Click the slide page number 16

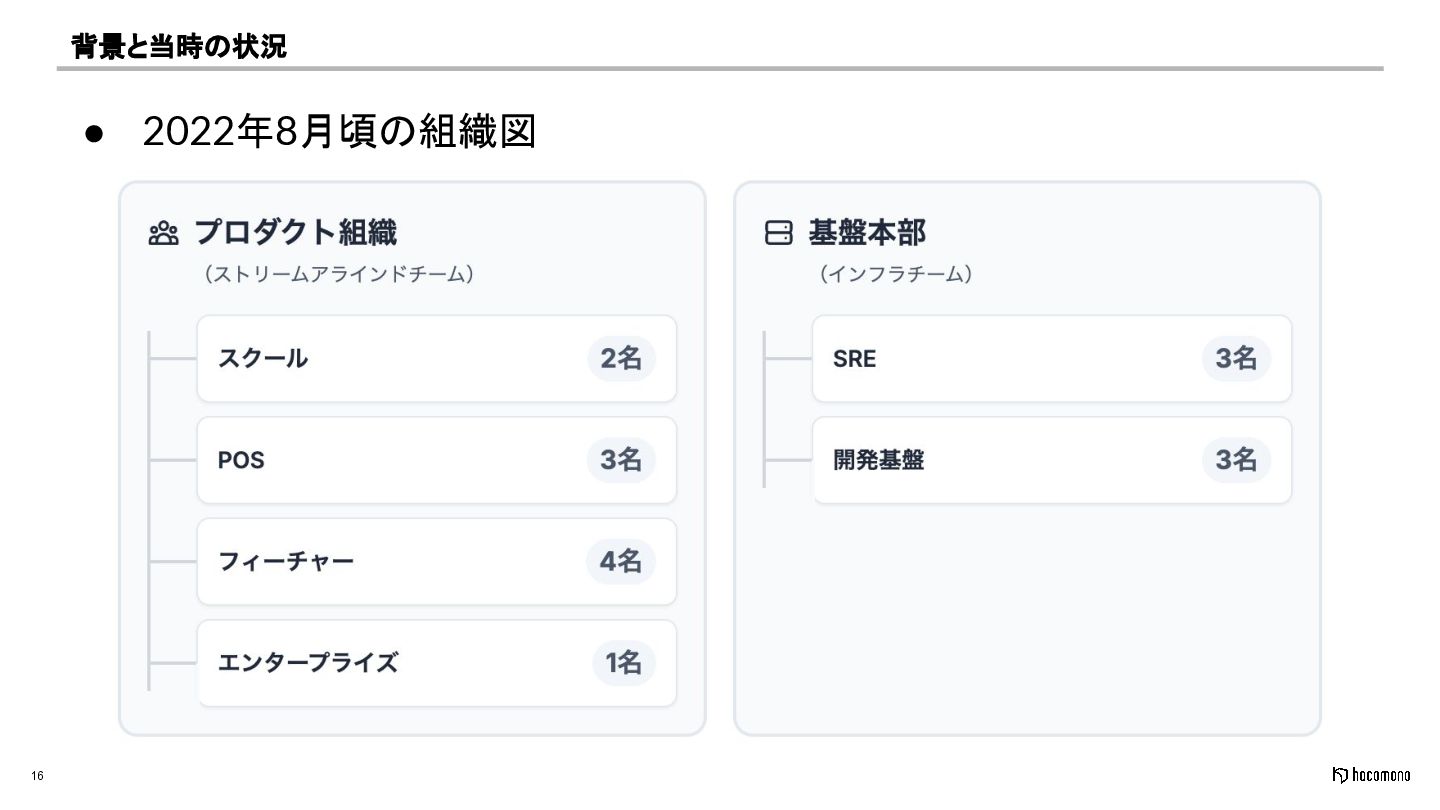(37, 777)
